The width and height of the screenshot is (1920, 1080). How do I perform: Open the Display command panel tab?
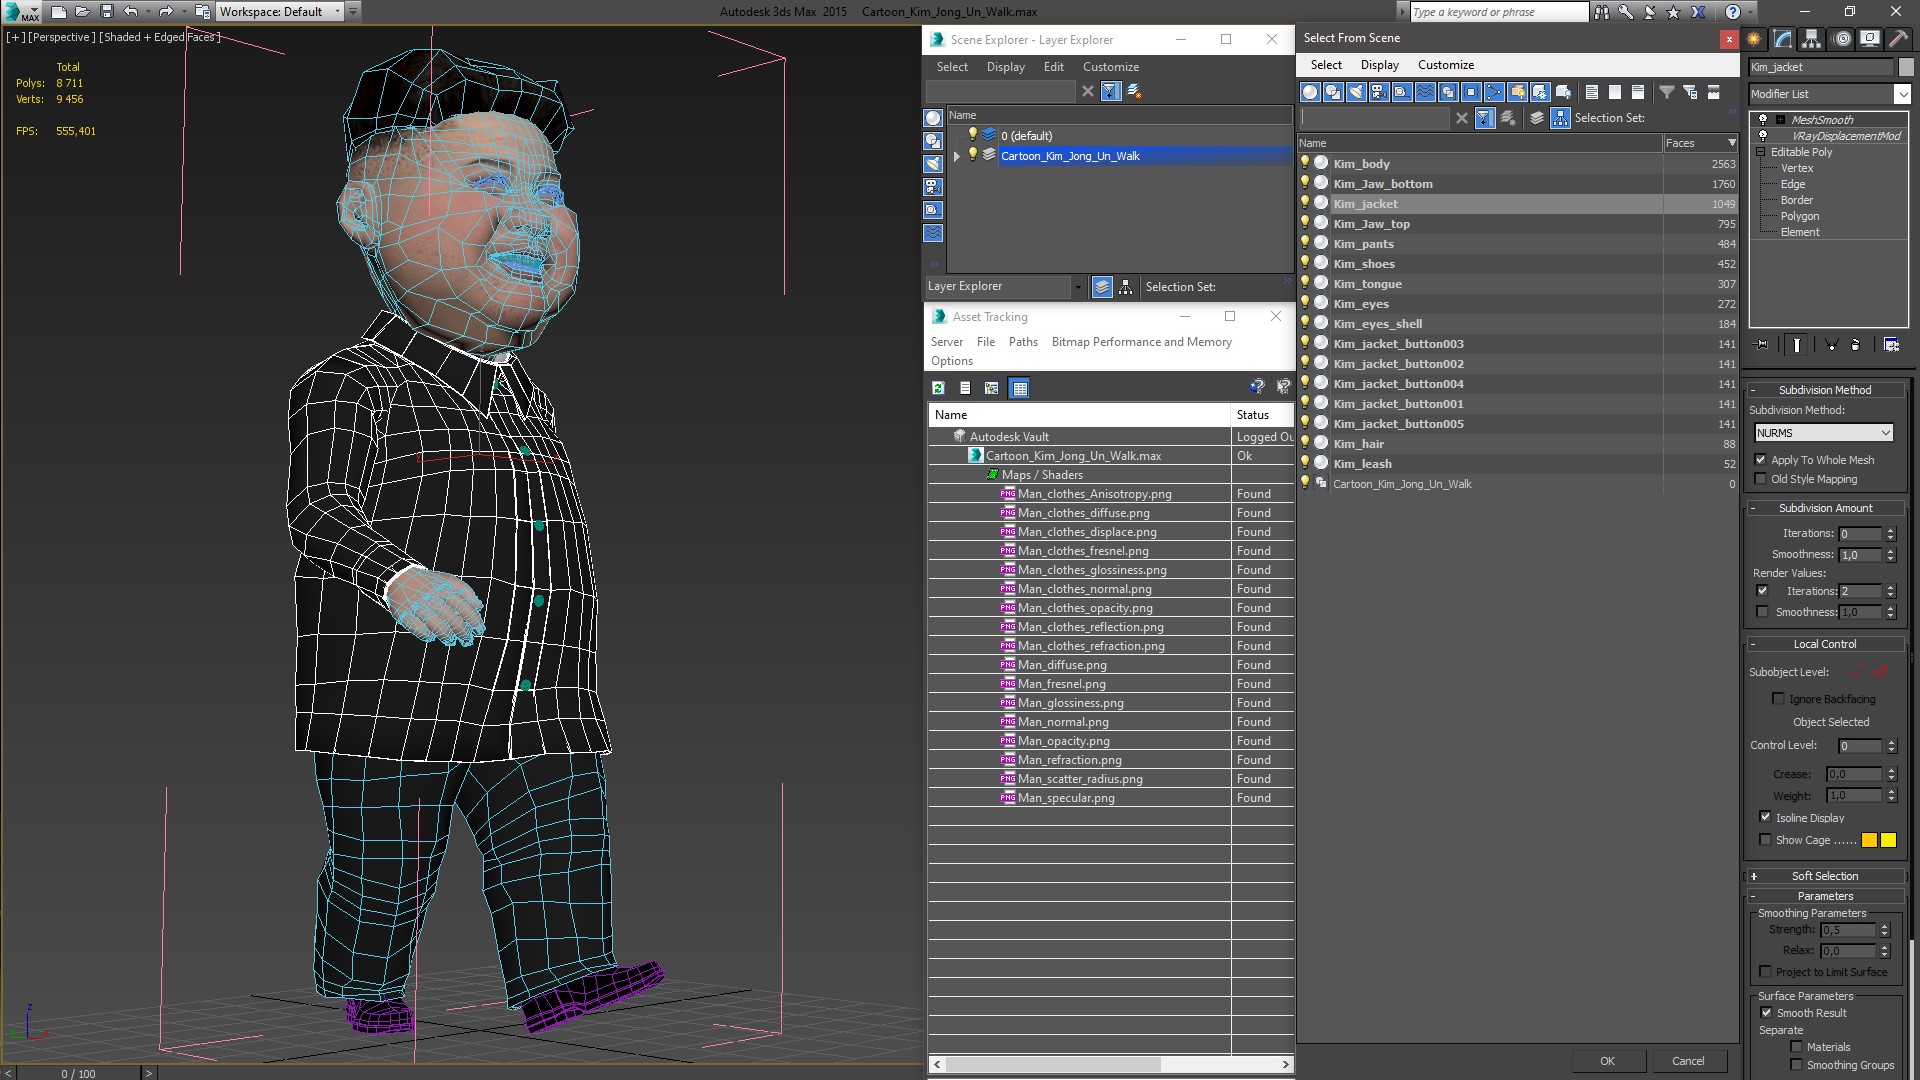click(x=1869, y=39)
